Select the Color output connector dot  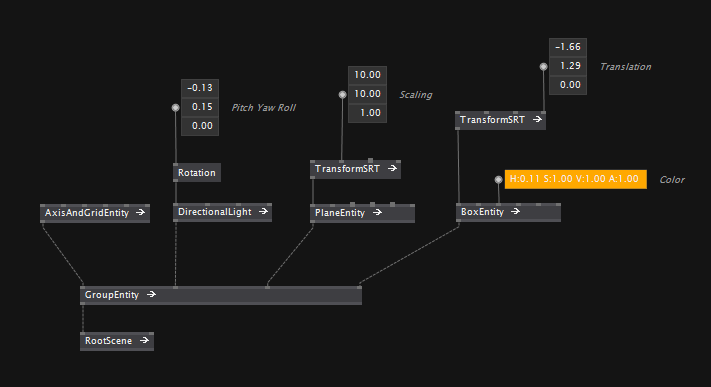tap(498, 180)
